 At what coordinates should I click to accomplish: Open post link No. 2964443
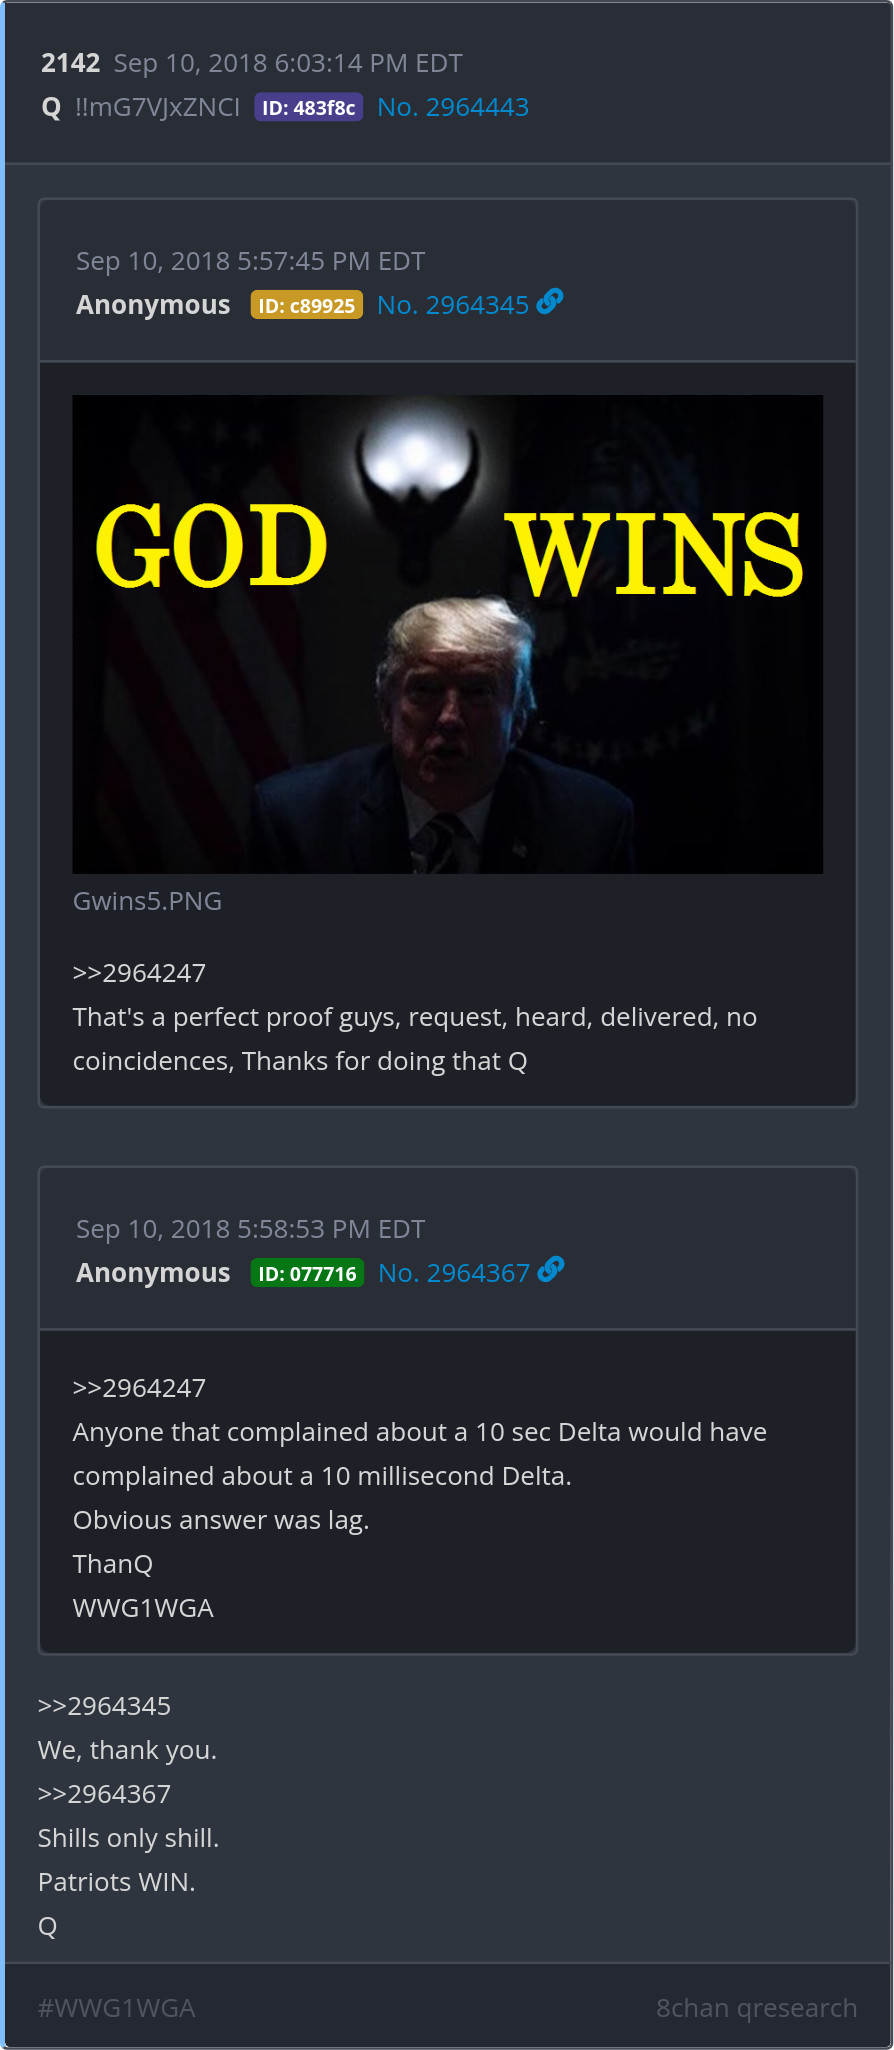(453, 107)
